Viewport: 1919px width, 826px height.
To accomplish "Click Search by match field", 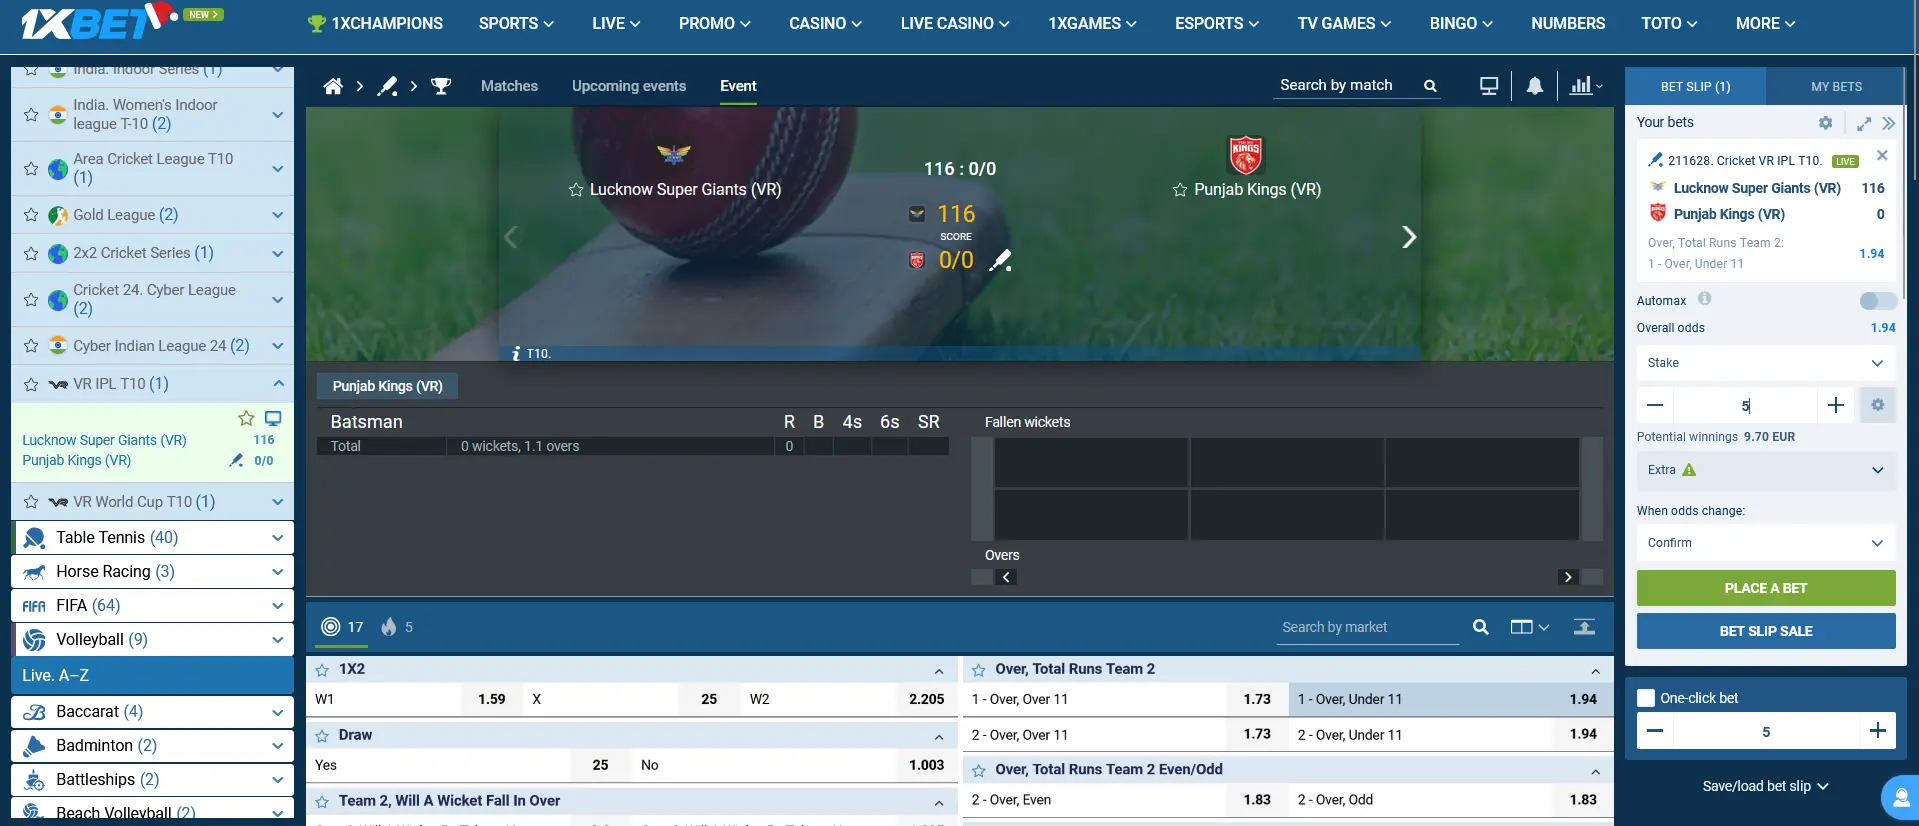I will point(1347,86).
